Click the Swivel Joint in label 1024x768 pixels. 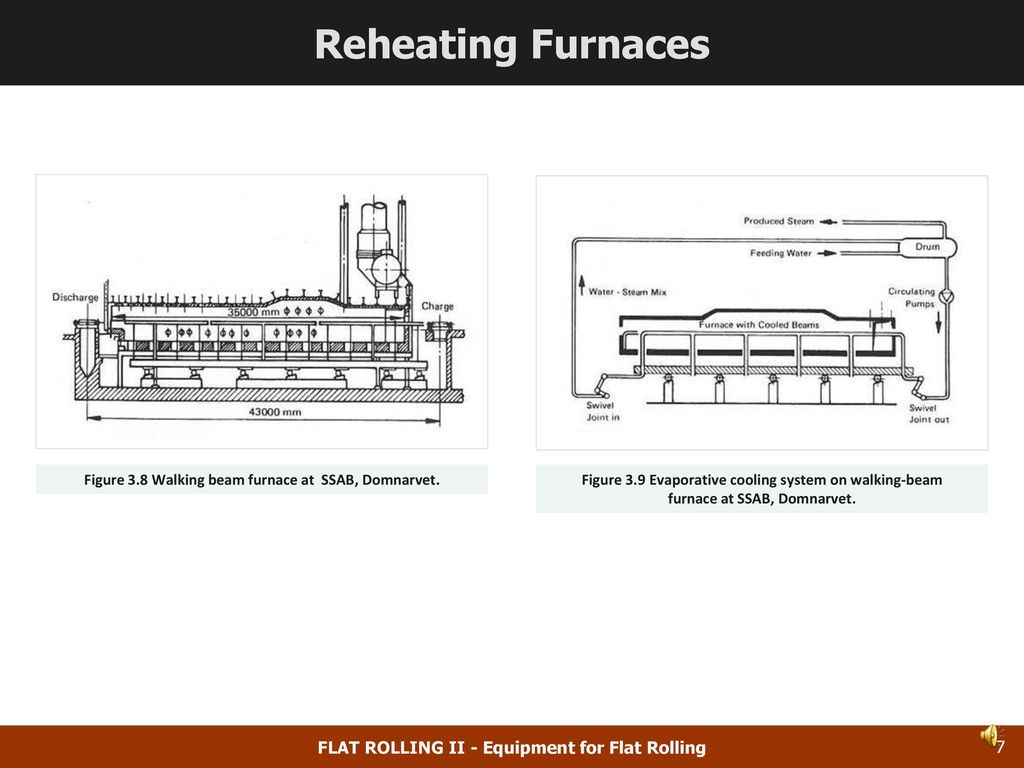pyautogui.click(x=602, y=411)
